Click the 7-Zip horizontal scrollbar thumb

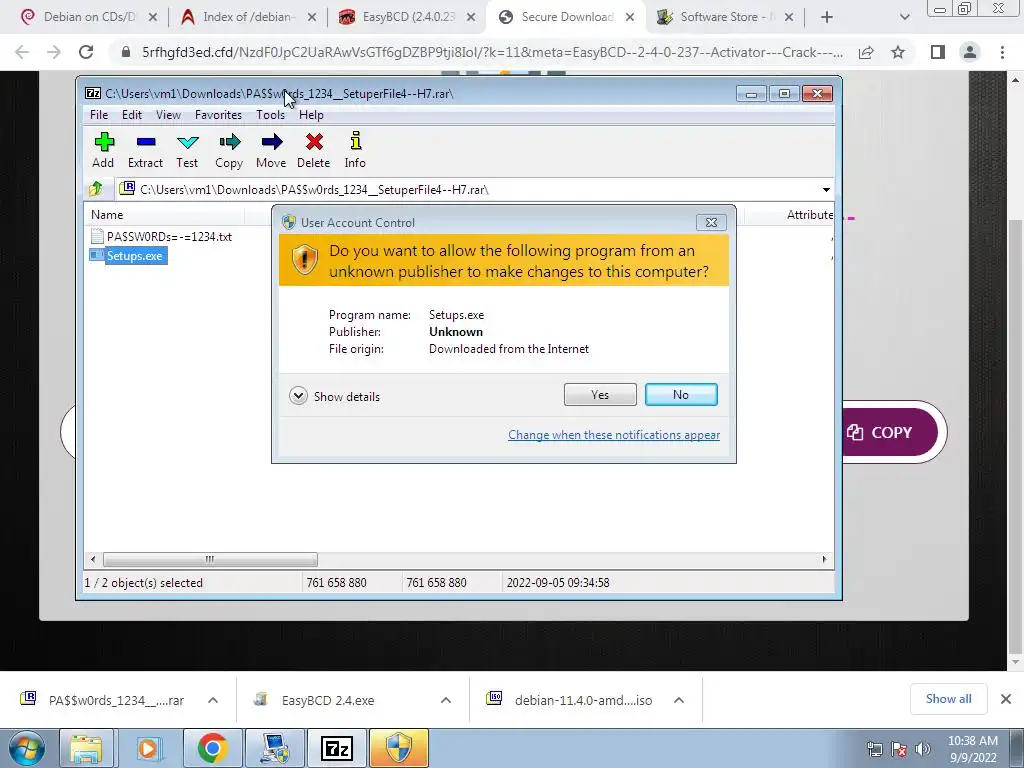[x=210, y=560]
